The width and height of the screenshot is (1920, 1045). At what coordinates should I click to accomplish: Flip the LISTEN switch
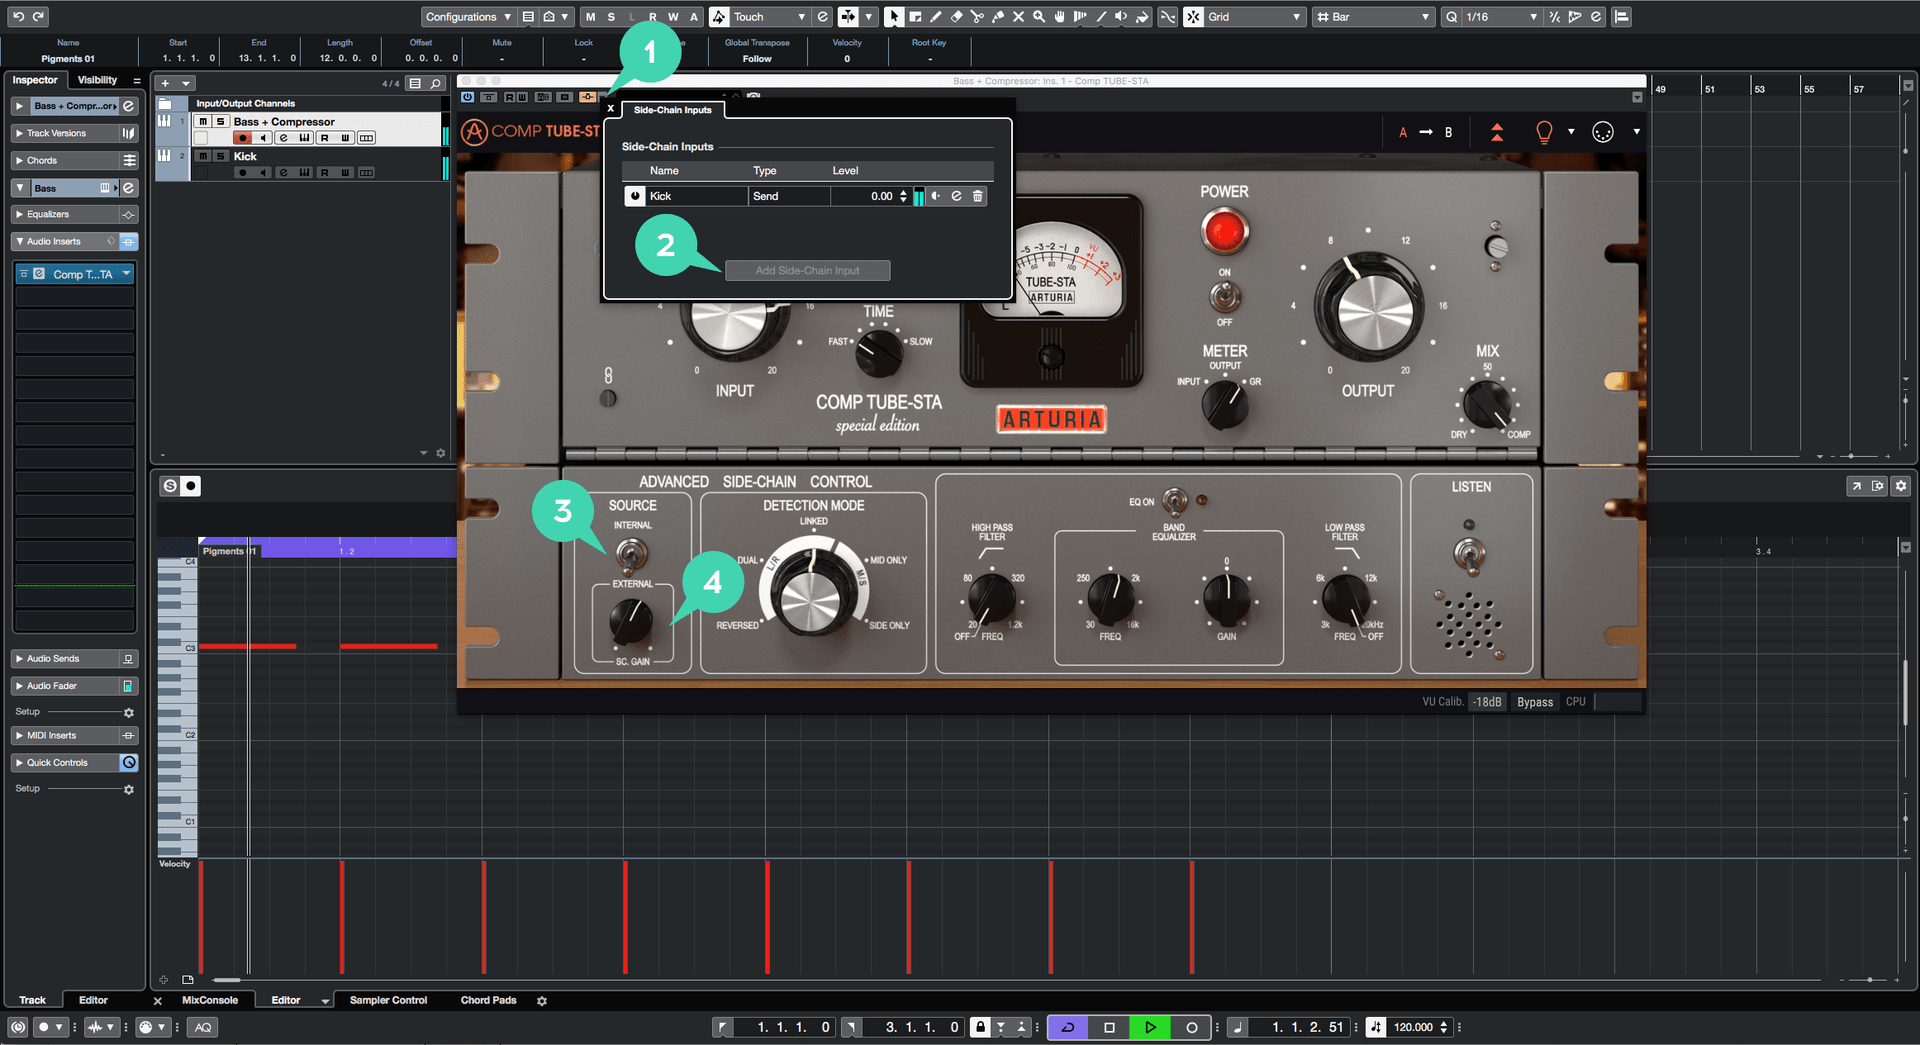tap(1469, 553)
